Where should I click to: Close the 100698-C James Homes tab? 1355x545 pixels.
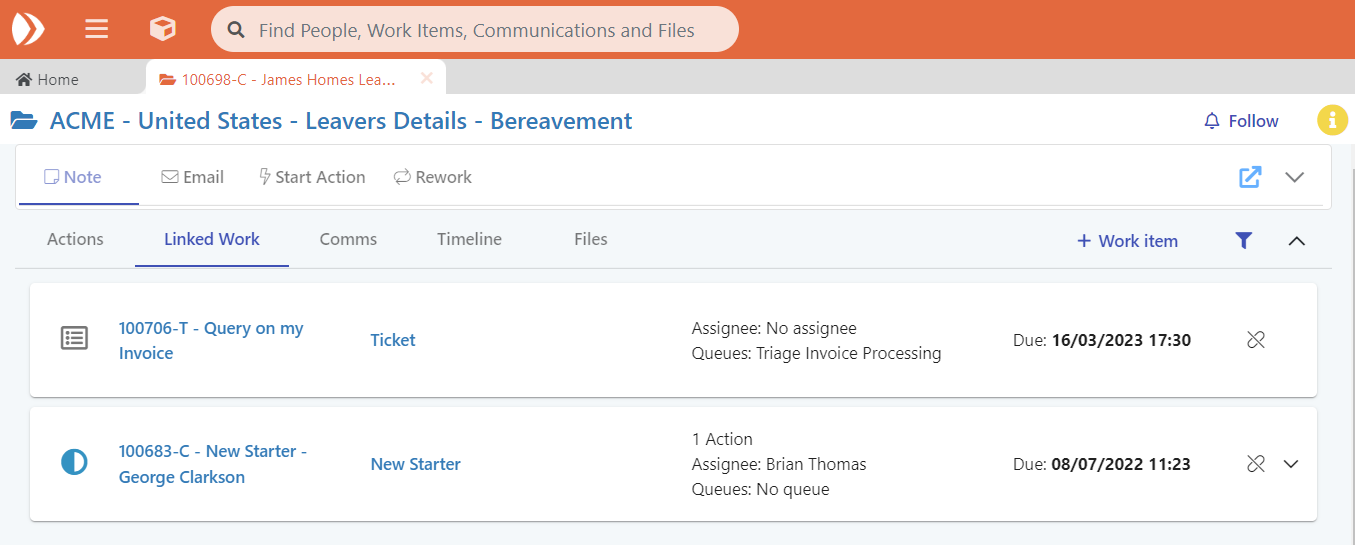click(x=427, y=78)
